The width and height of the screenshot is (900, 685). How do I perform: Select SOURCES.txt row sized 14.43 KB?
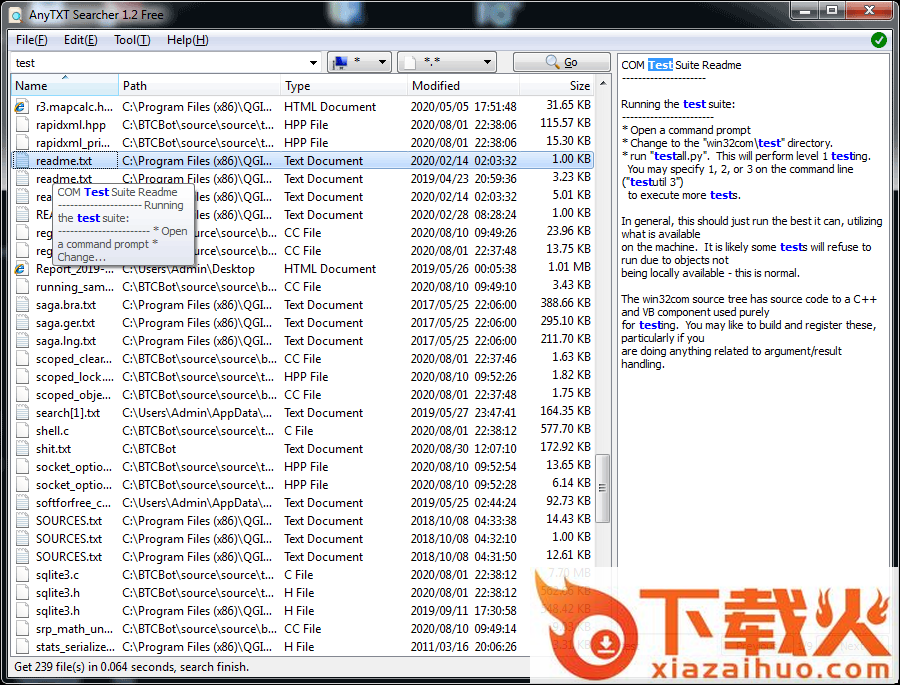pyautogui.click(x=302, y=521)
